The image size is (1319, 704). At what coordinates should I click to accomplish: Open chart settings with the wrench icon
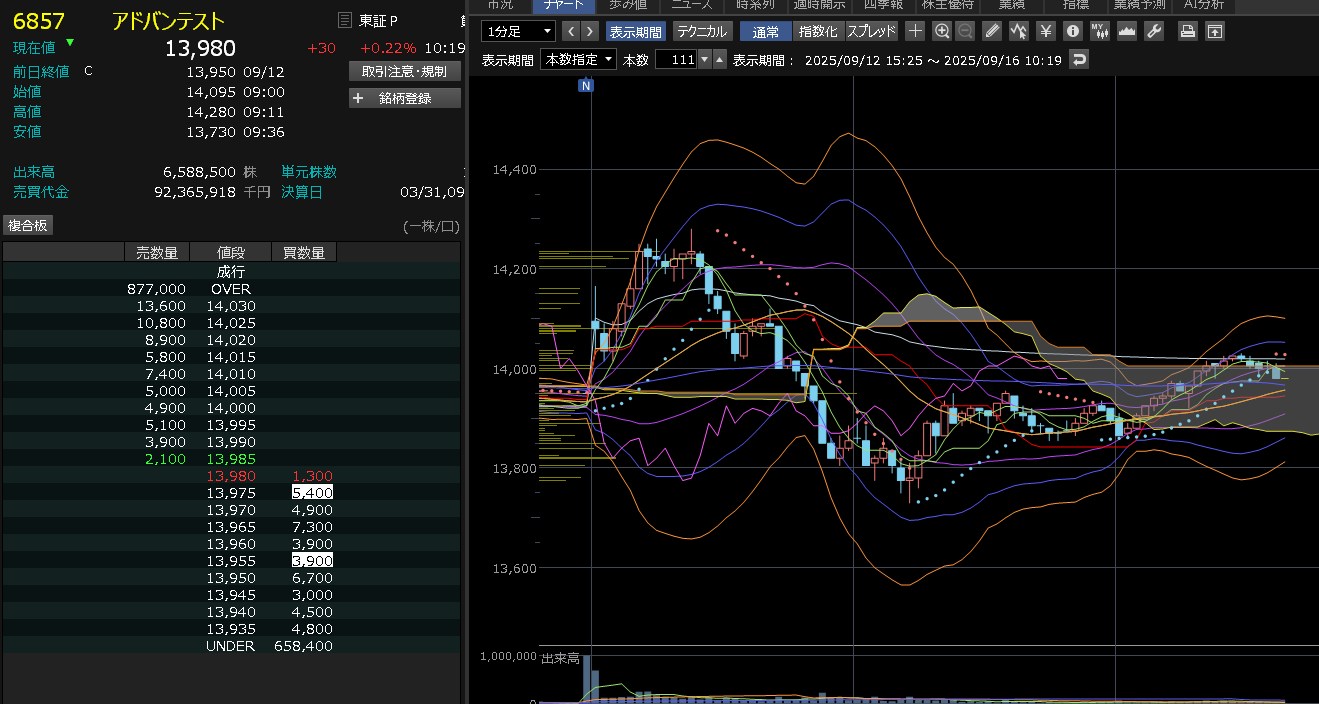tap(1154, 31)
